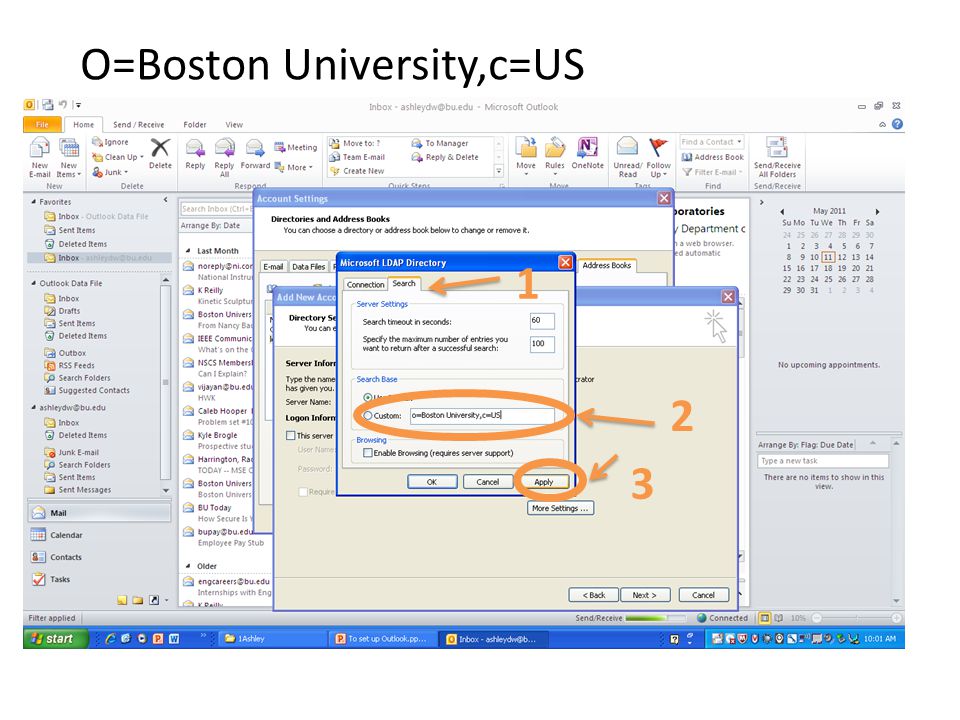Click the Unread/Read envelope icon
Screen dimensions: 960x720
point(628,148)
